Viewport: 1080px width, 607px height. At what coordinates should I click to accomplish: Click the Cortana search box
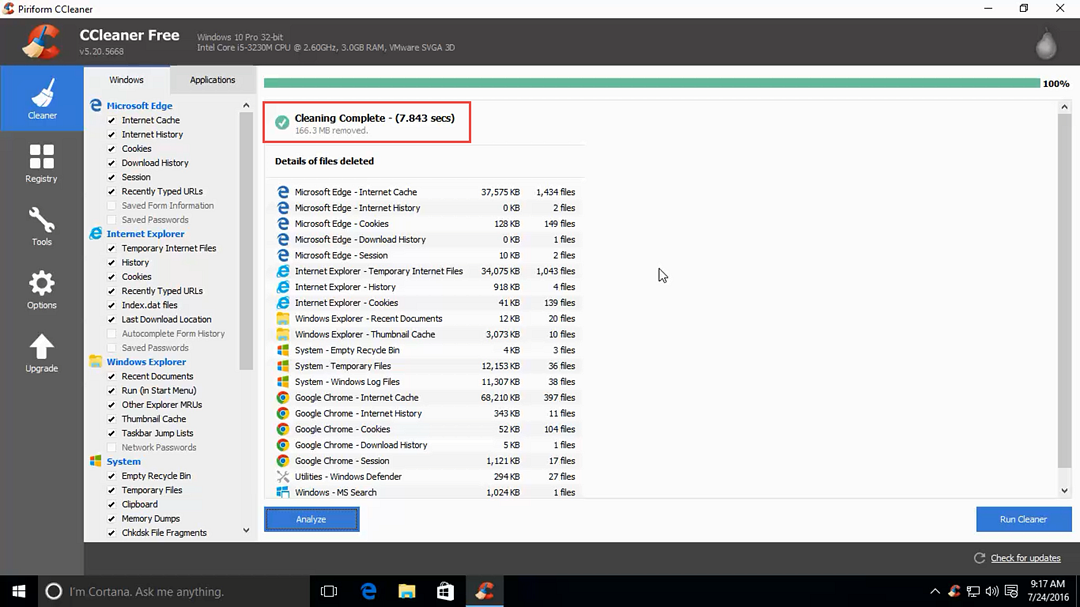[x=174, y=591]
